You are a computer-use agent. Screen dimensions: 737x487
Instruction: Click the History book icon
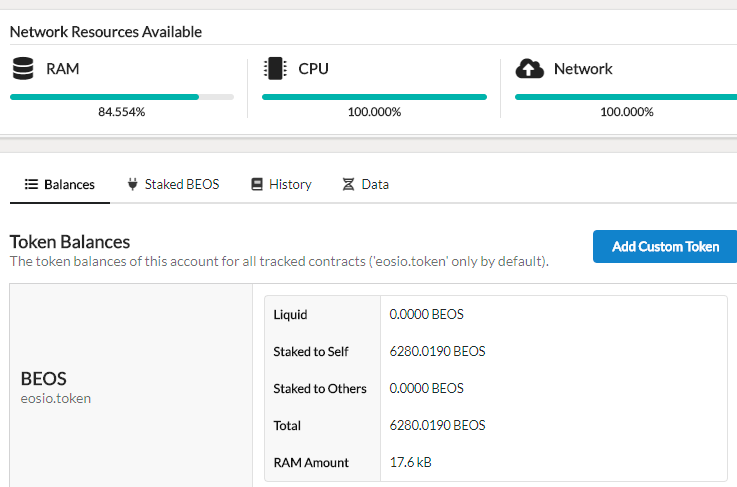(257, 184)
